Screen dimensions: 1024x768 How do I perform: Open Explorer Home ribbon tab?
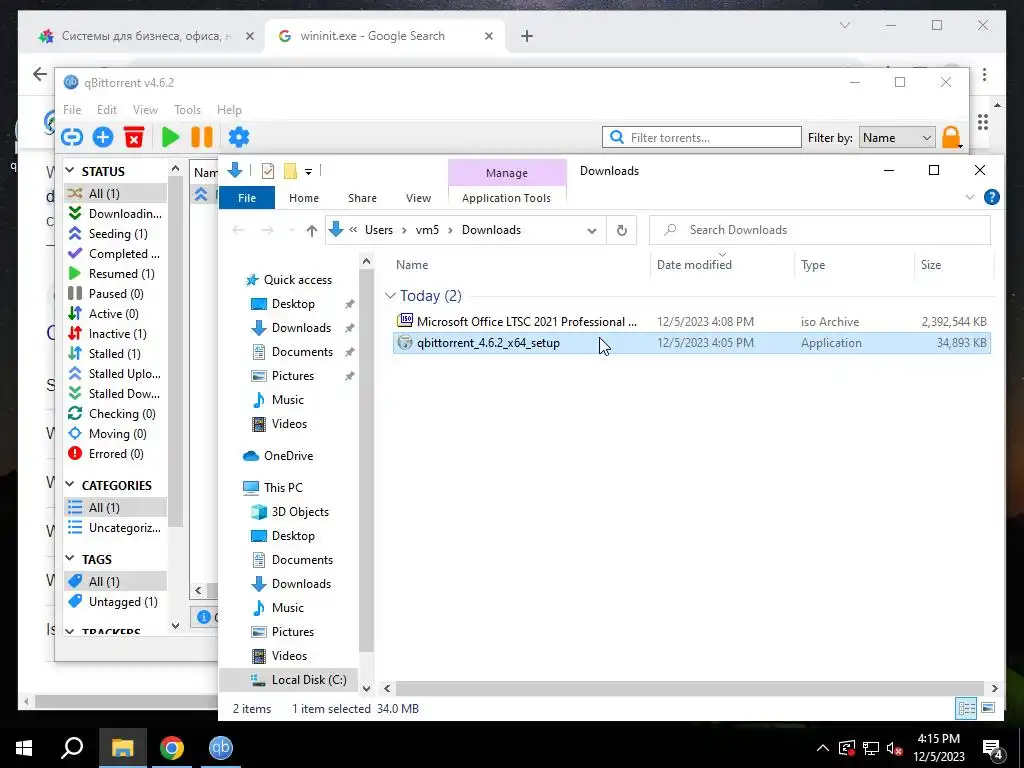304,198
